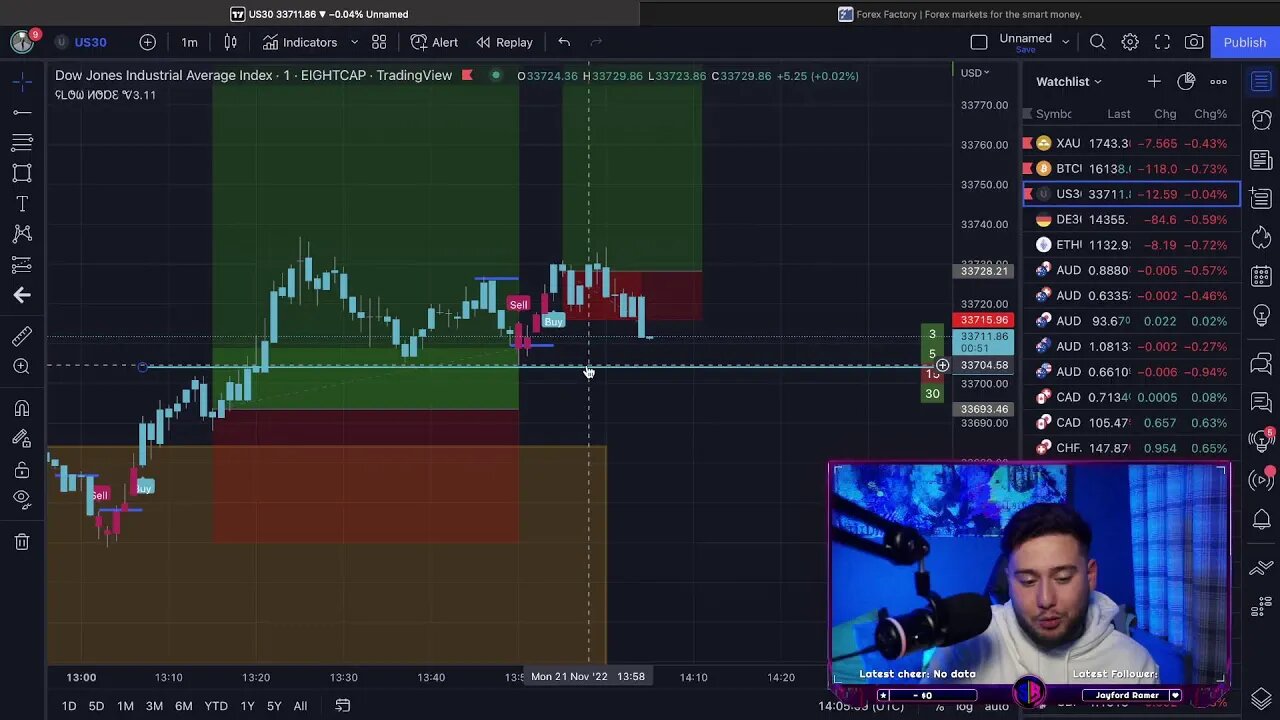Open the patterns drawing tool
Viewport: 1280px width, 720px height.
coord(22,233)
